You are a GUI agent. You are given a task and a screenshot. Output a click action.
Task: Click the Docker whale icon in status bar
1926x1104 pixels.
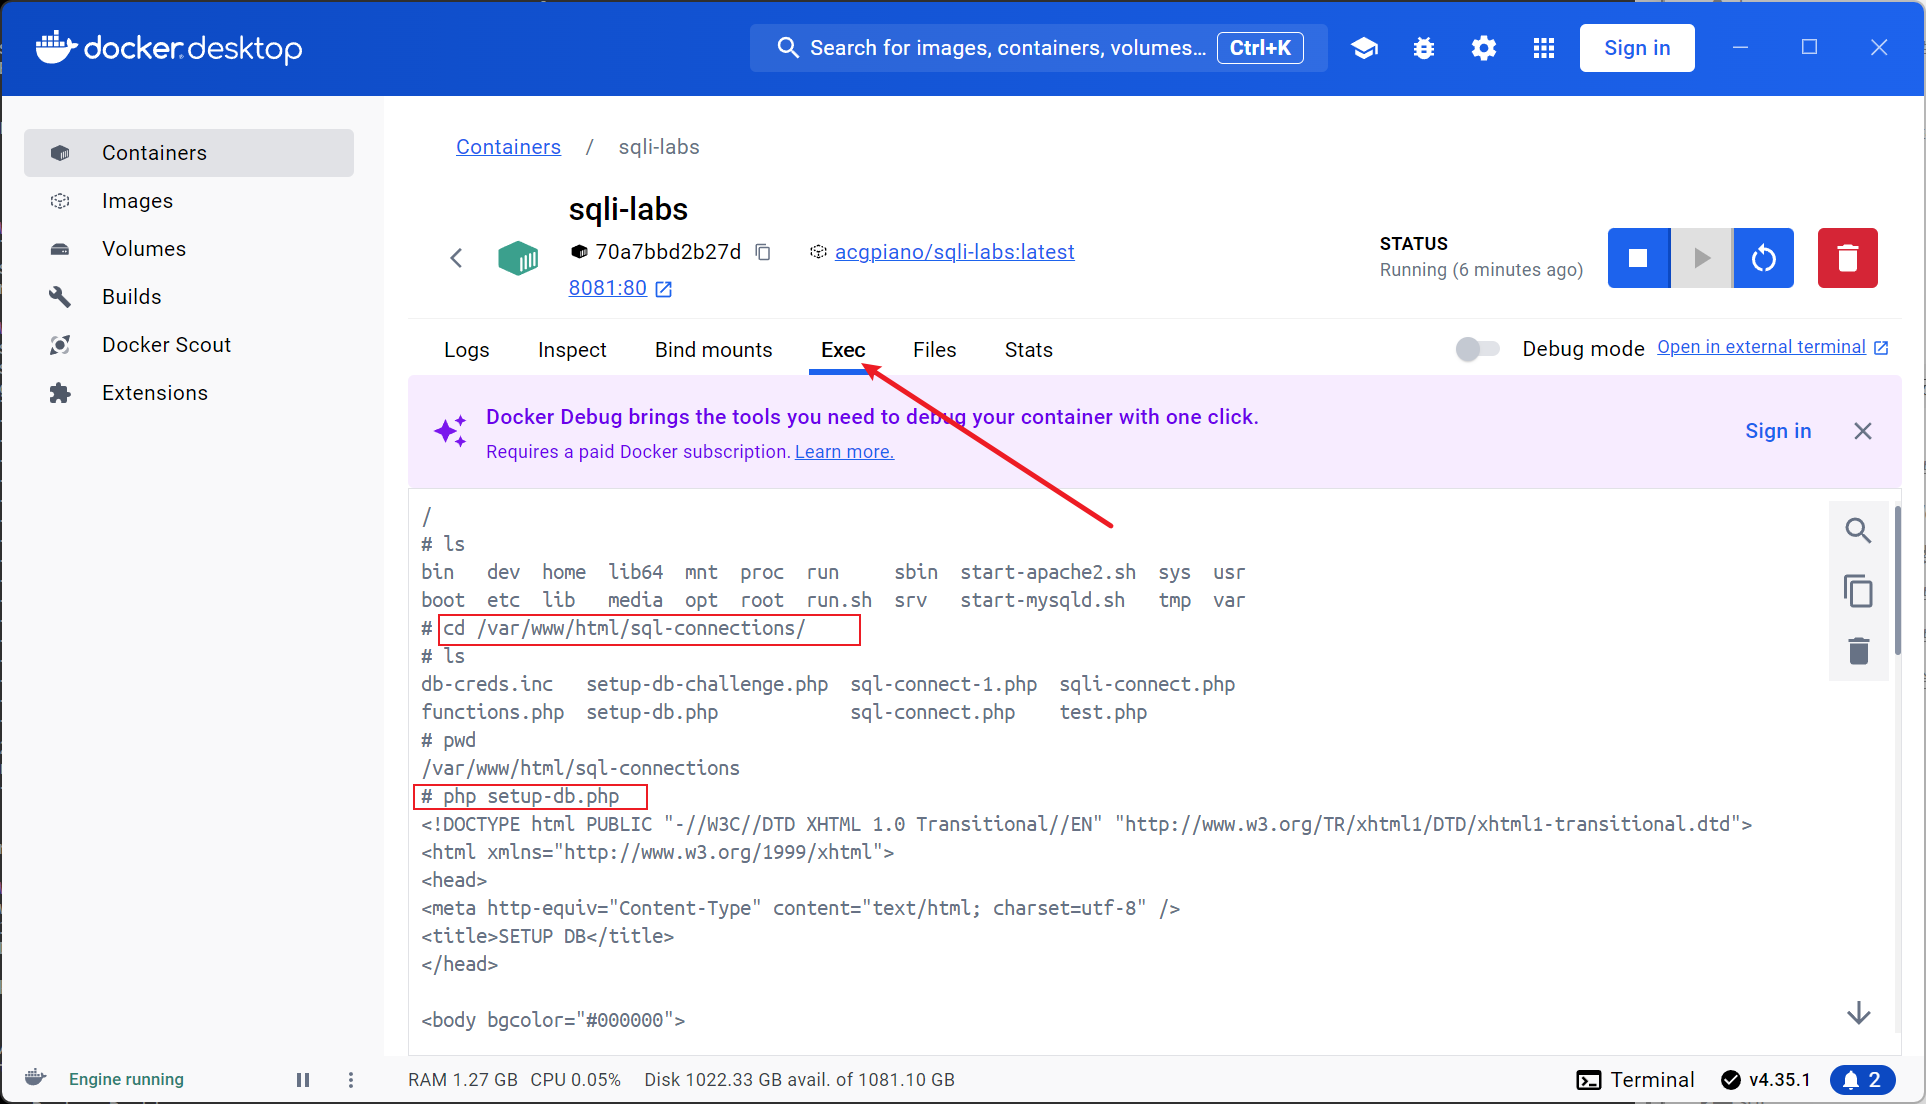[35, 1078]
